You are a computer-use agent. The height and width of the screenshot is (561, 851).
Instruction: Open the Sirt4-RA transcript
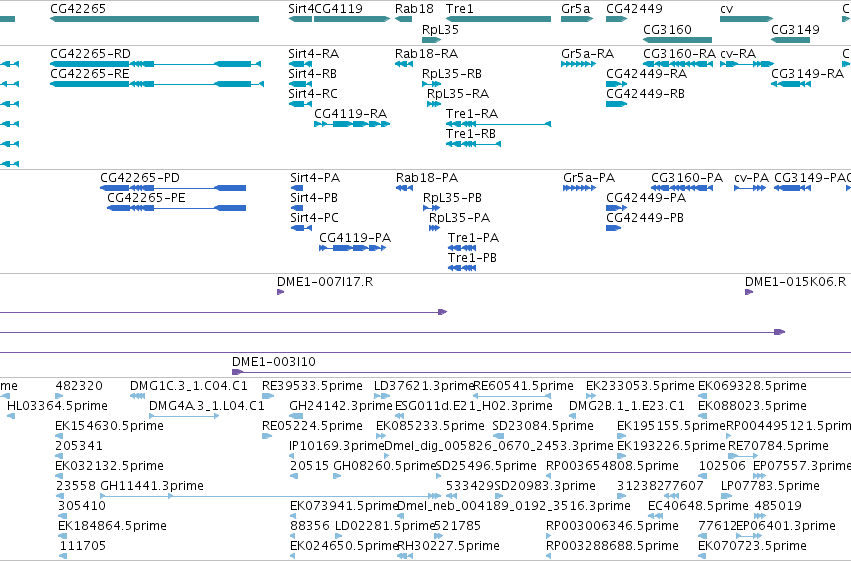(300, 64)
